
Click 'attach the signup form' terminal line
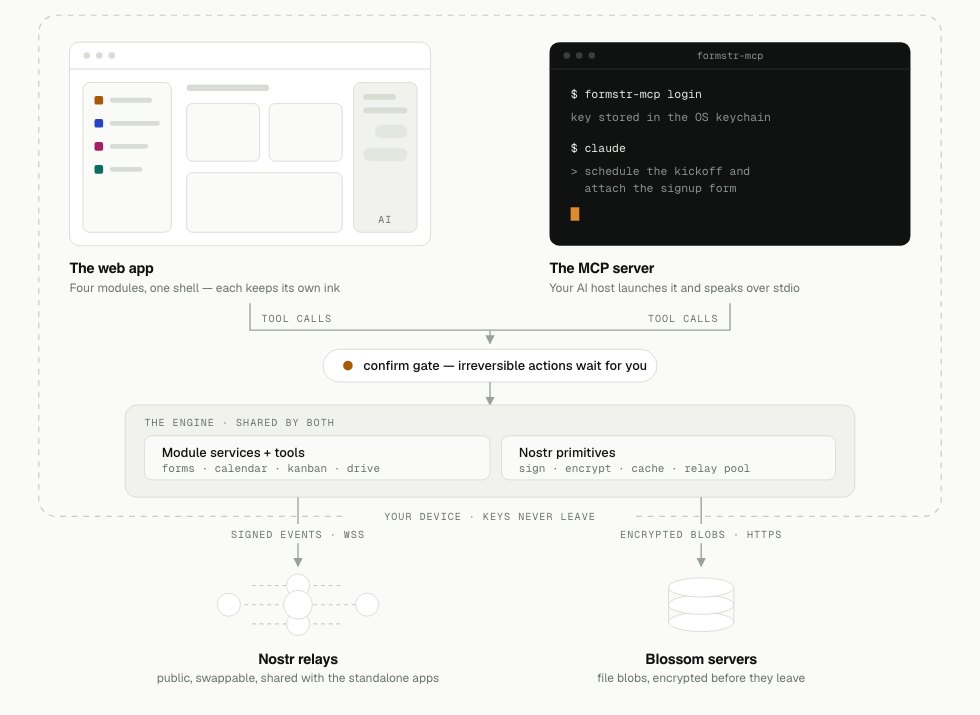pyautogui.click(x=661, y=188)
